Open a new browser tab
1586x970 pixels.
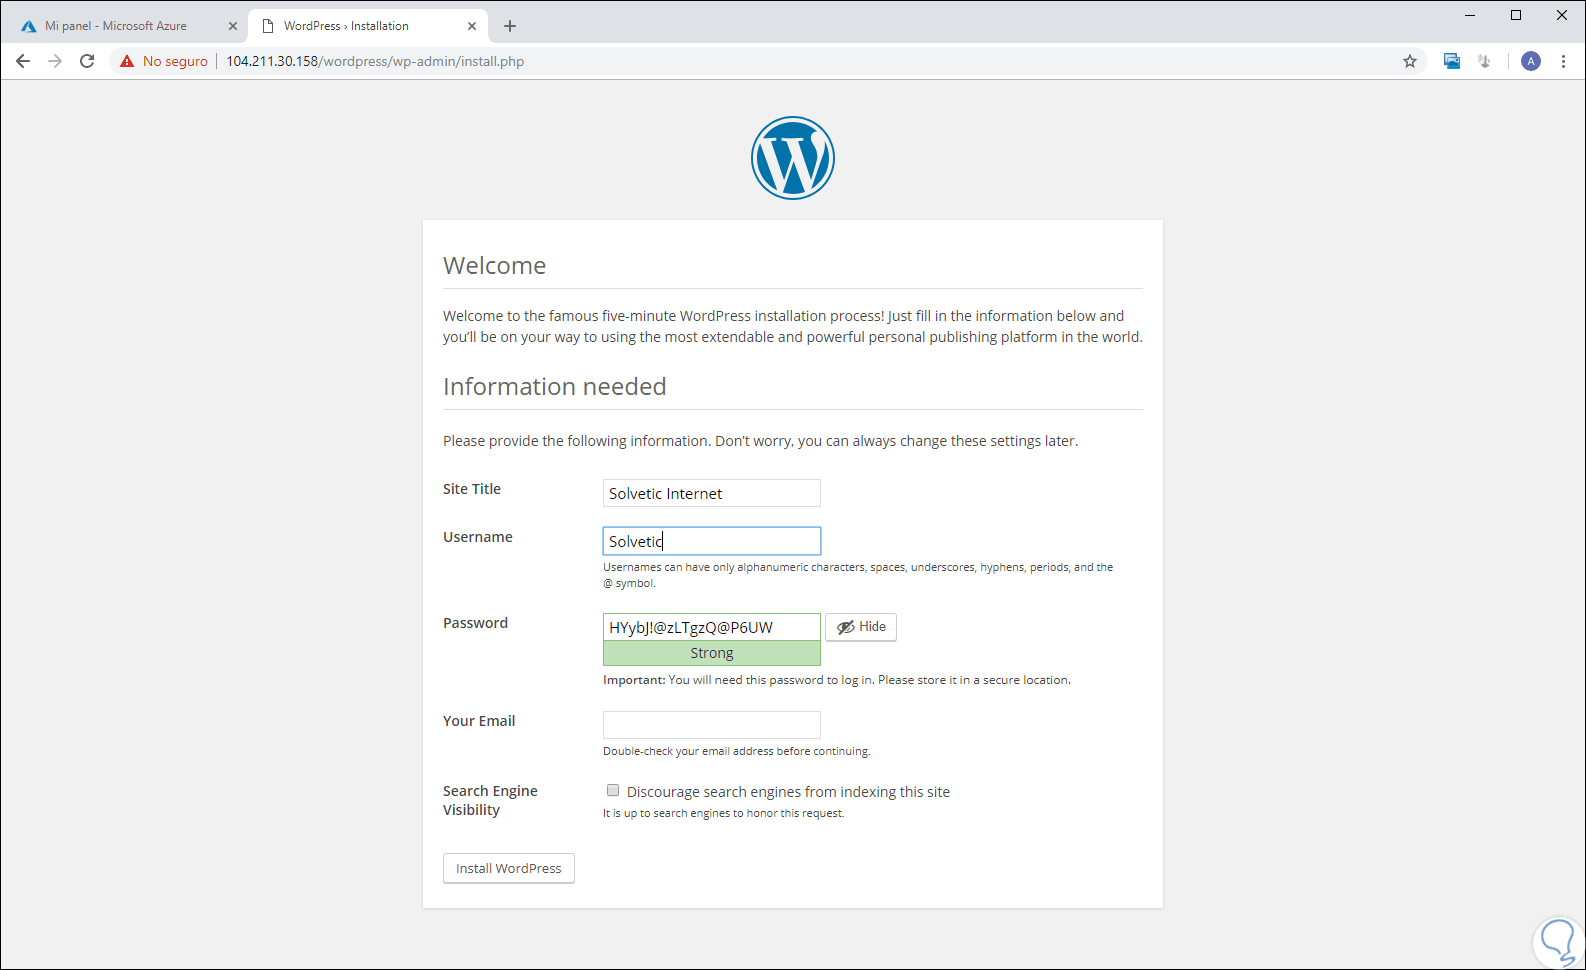(x=510, y=26)
